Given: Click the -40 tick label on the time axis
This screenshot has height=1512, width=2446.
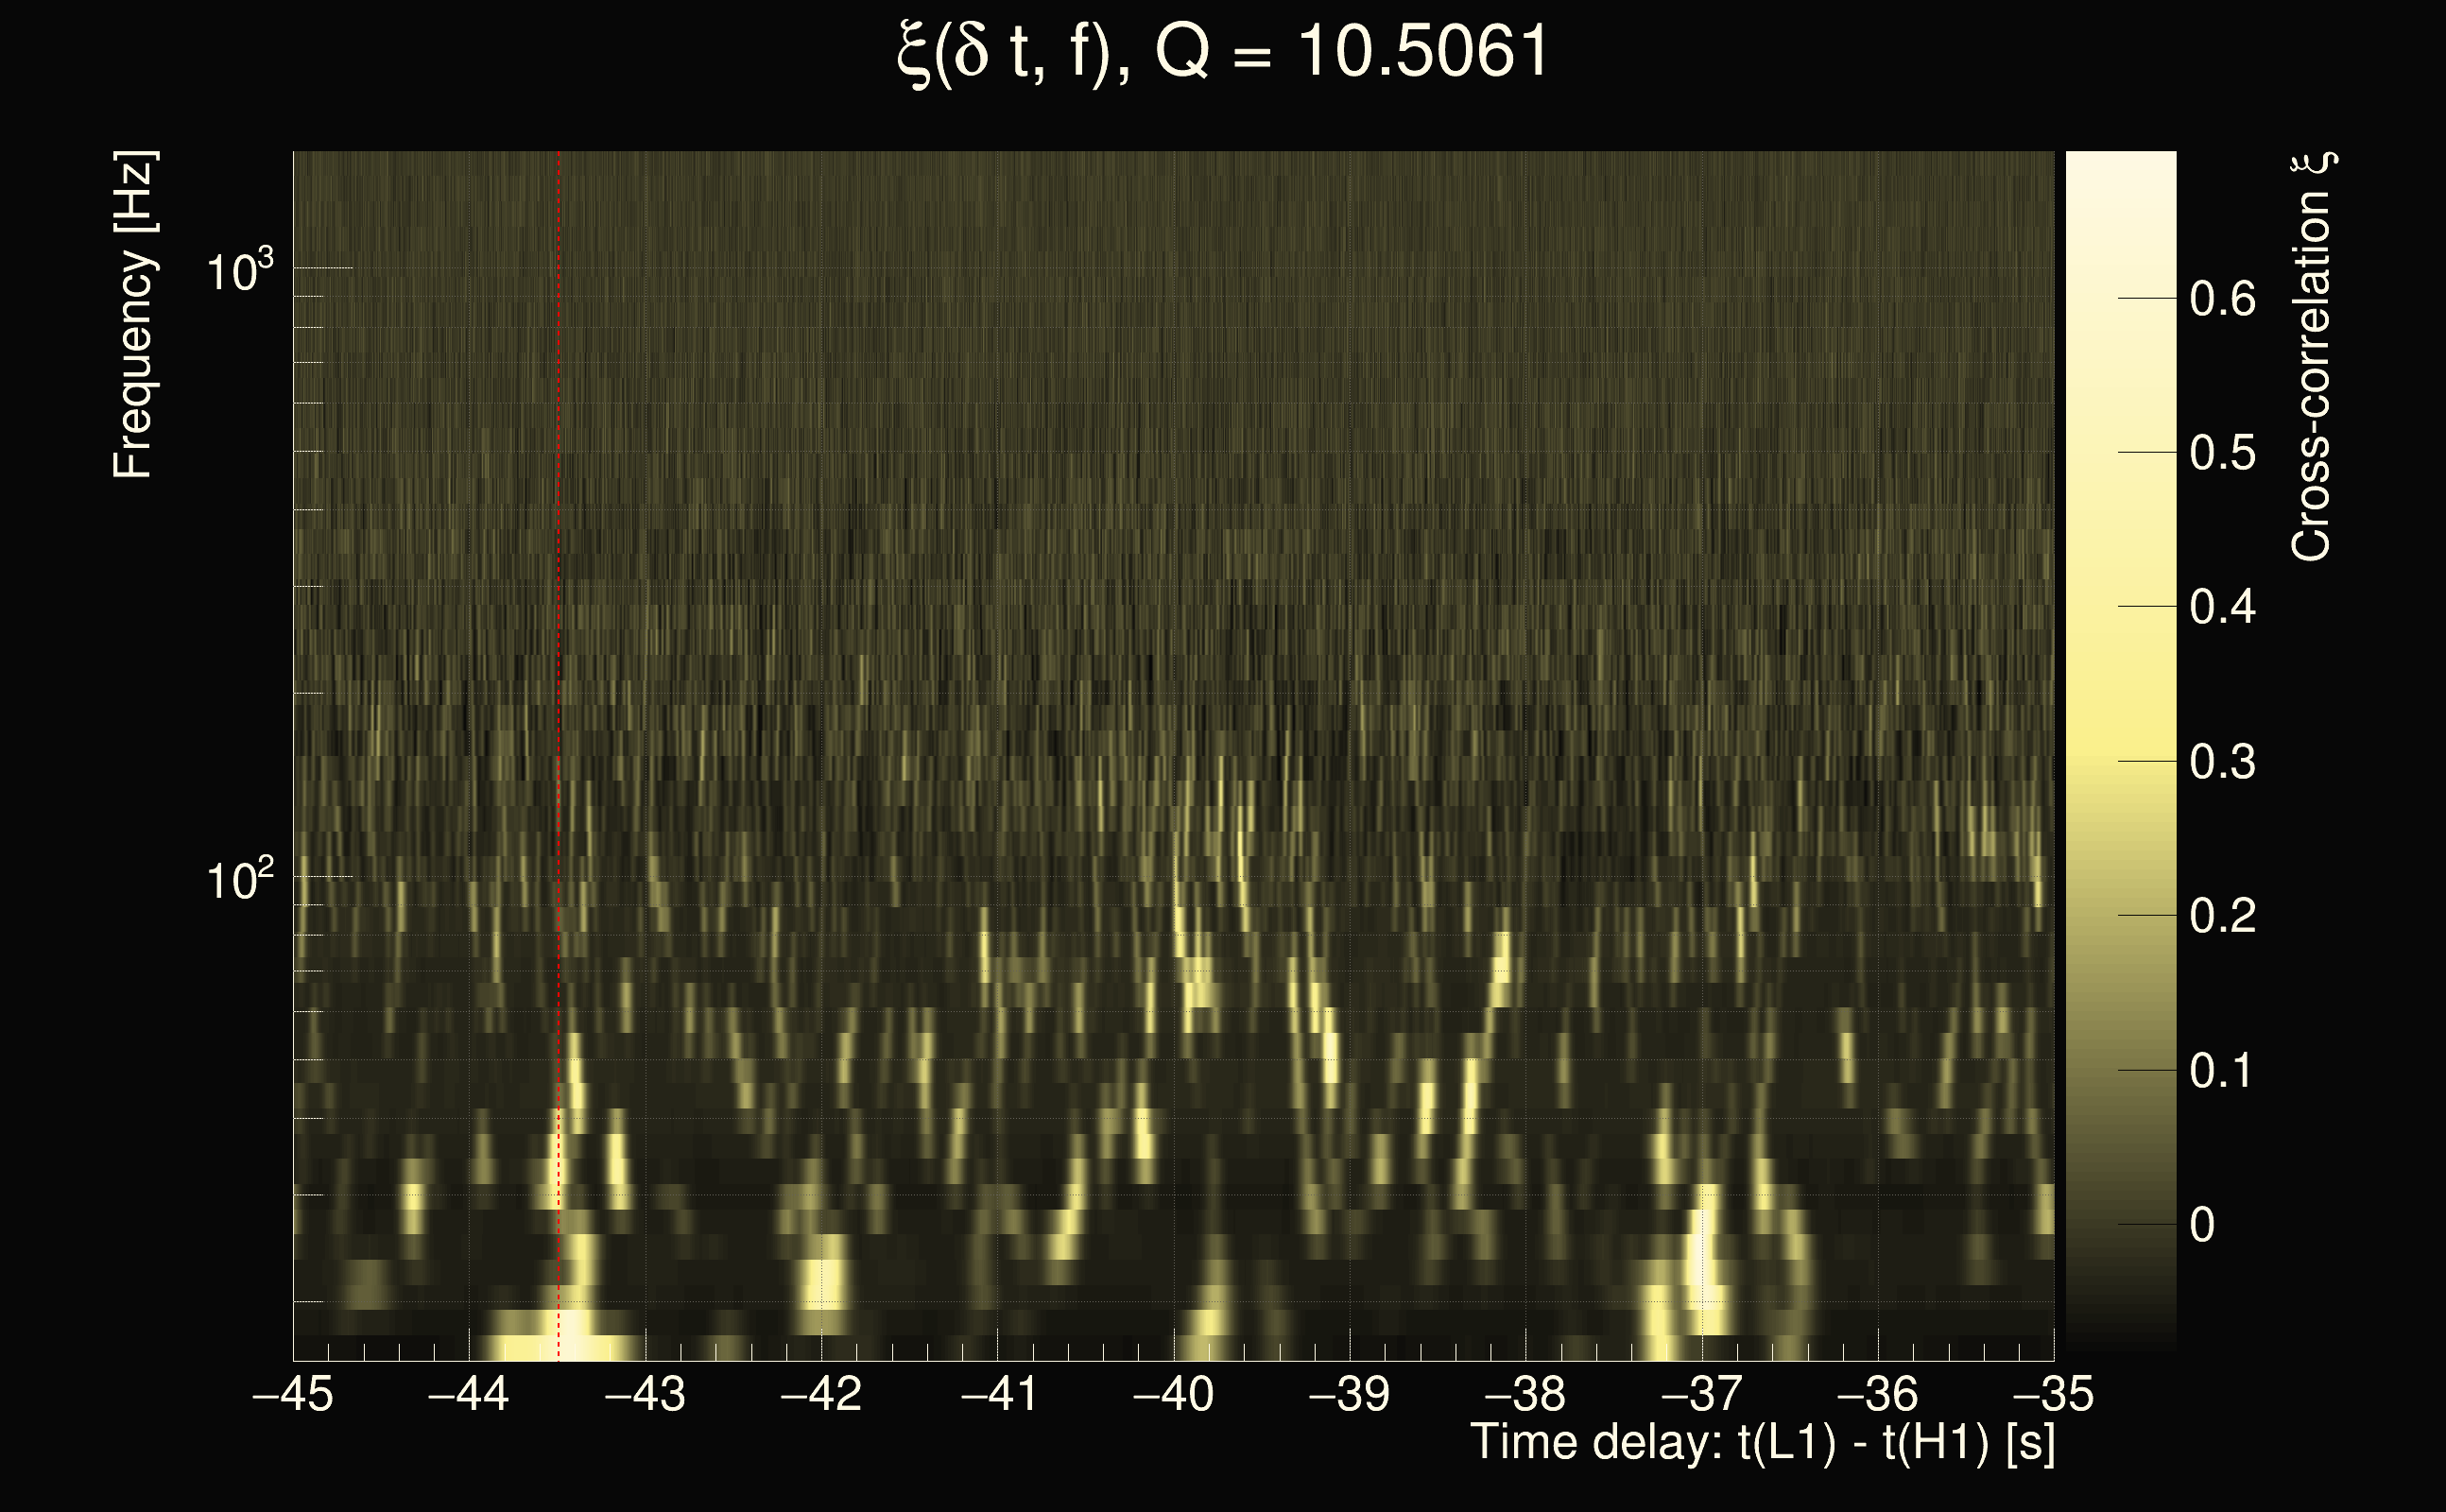Looking at the screenshot, I should (x=1173, y=1394).
